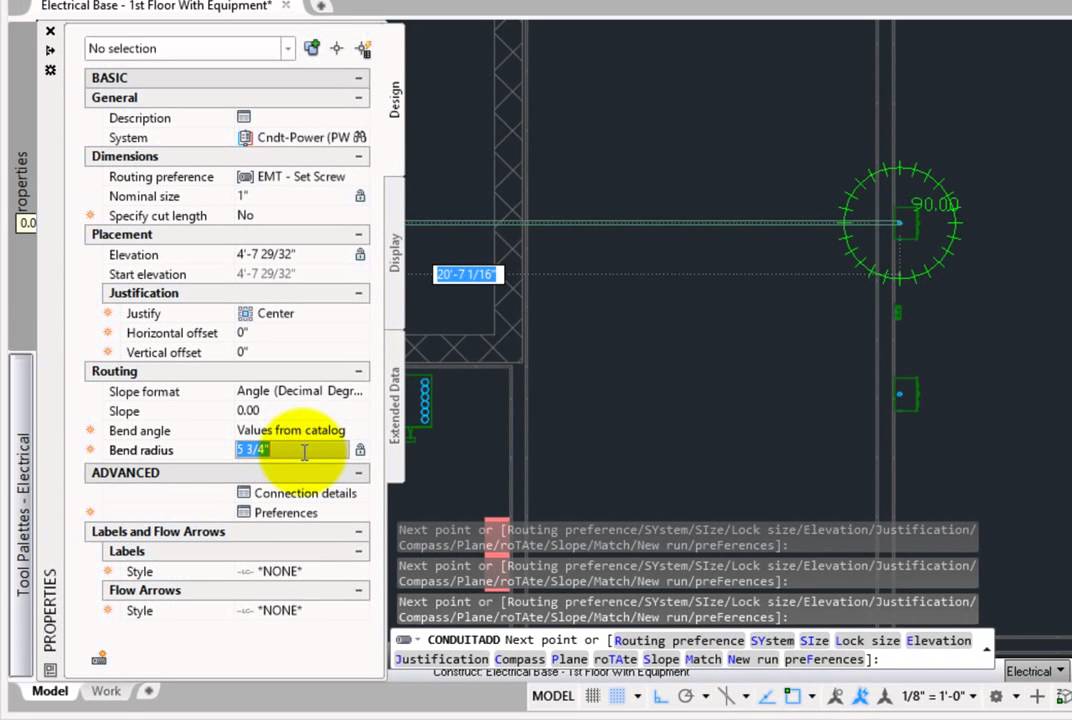Open the No selection dropdown

288,49
